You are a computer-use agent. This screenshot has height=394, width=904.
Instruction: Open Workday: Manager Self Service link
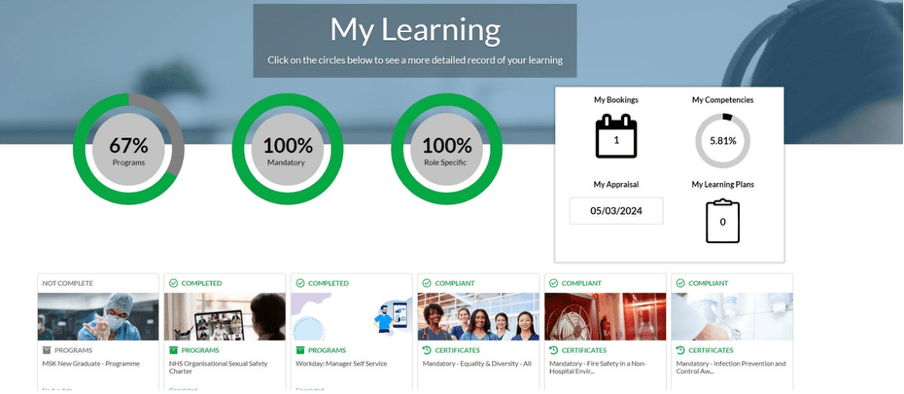coord(341,364)
